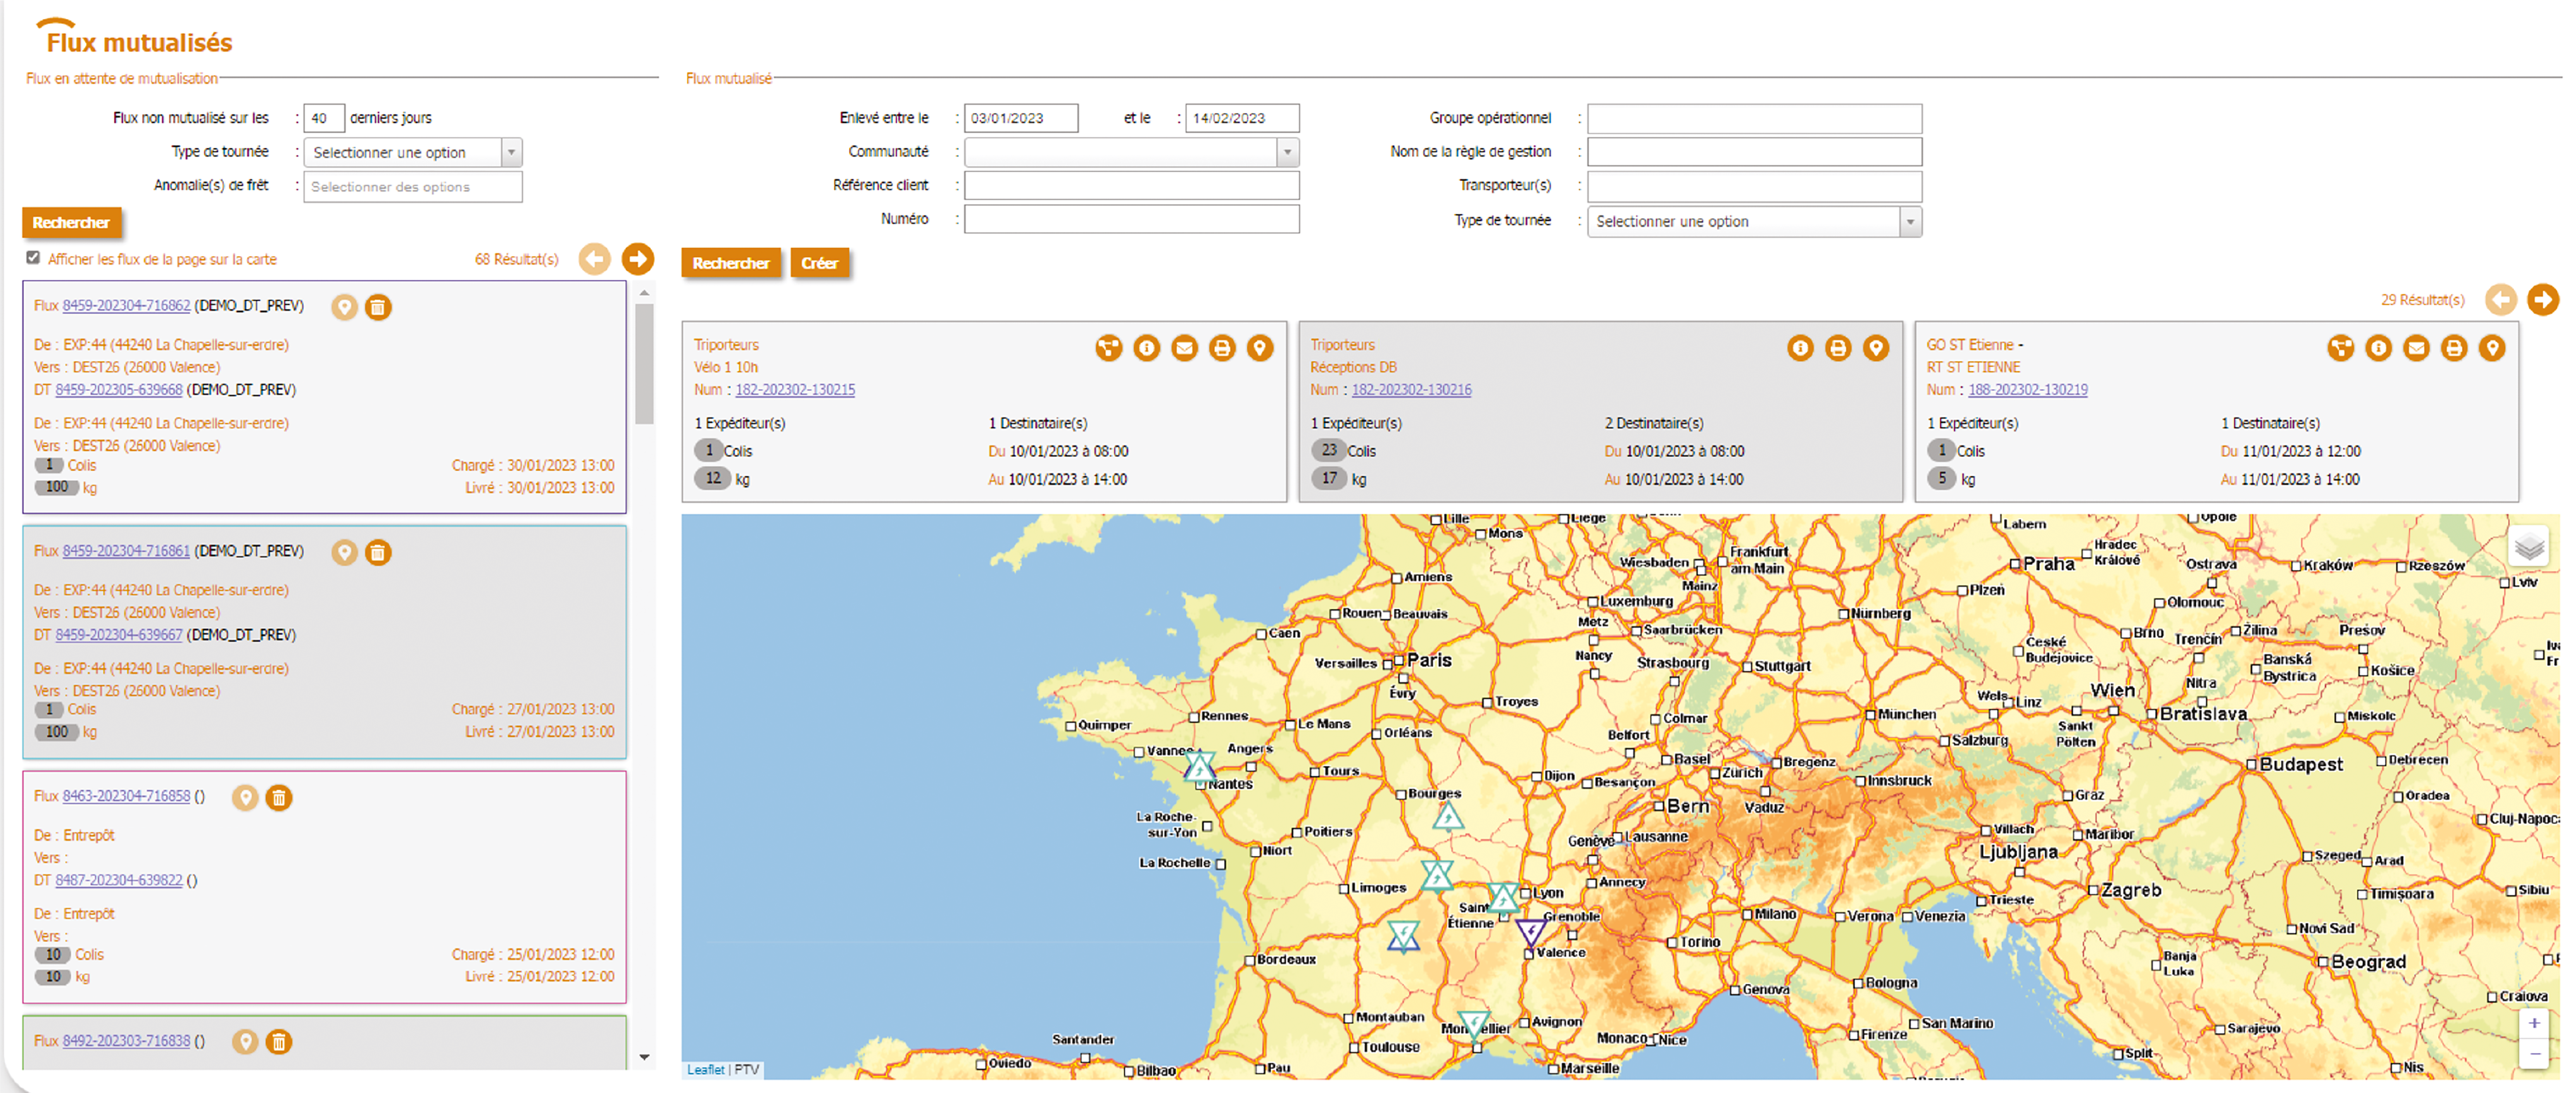
Task: Print the RT ST ETIENNE tour
Action: [2454, 348]
